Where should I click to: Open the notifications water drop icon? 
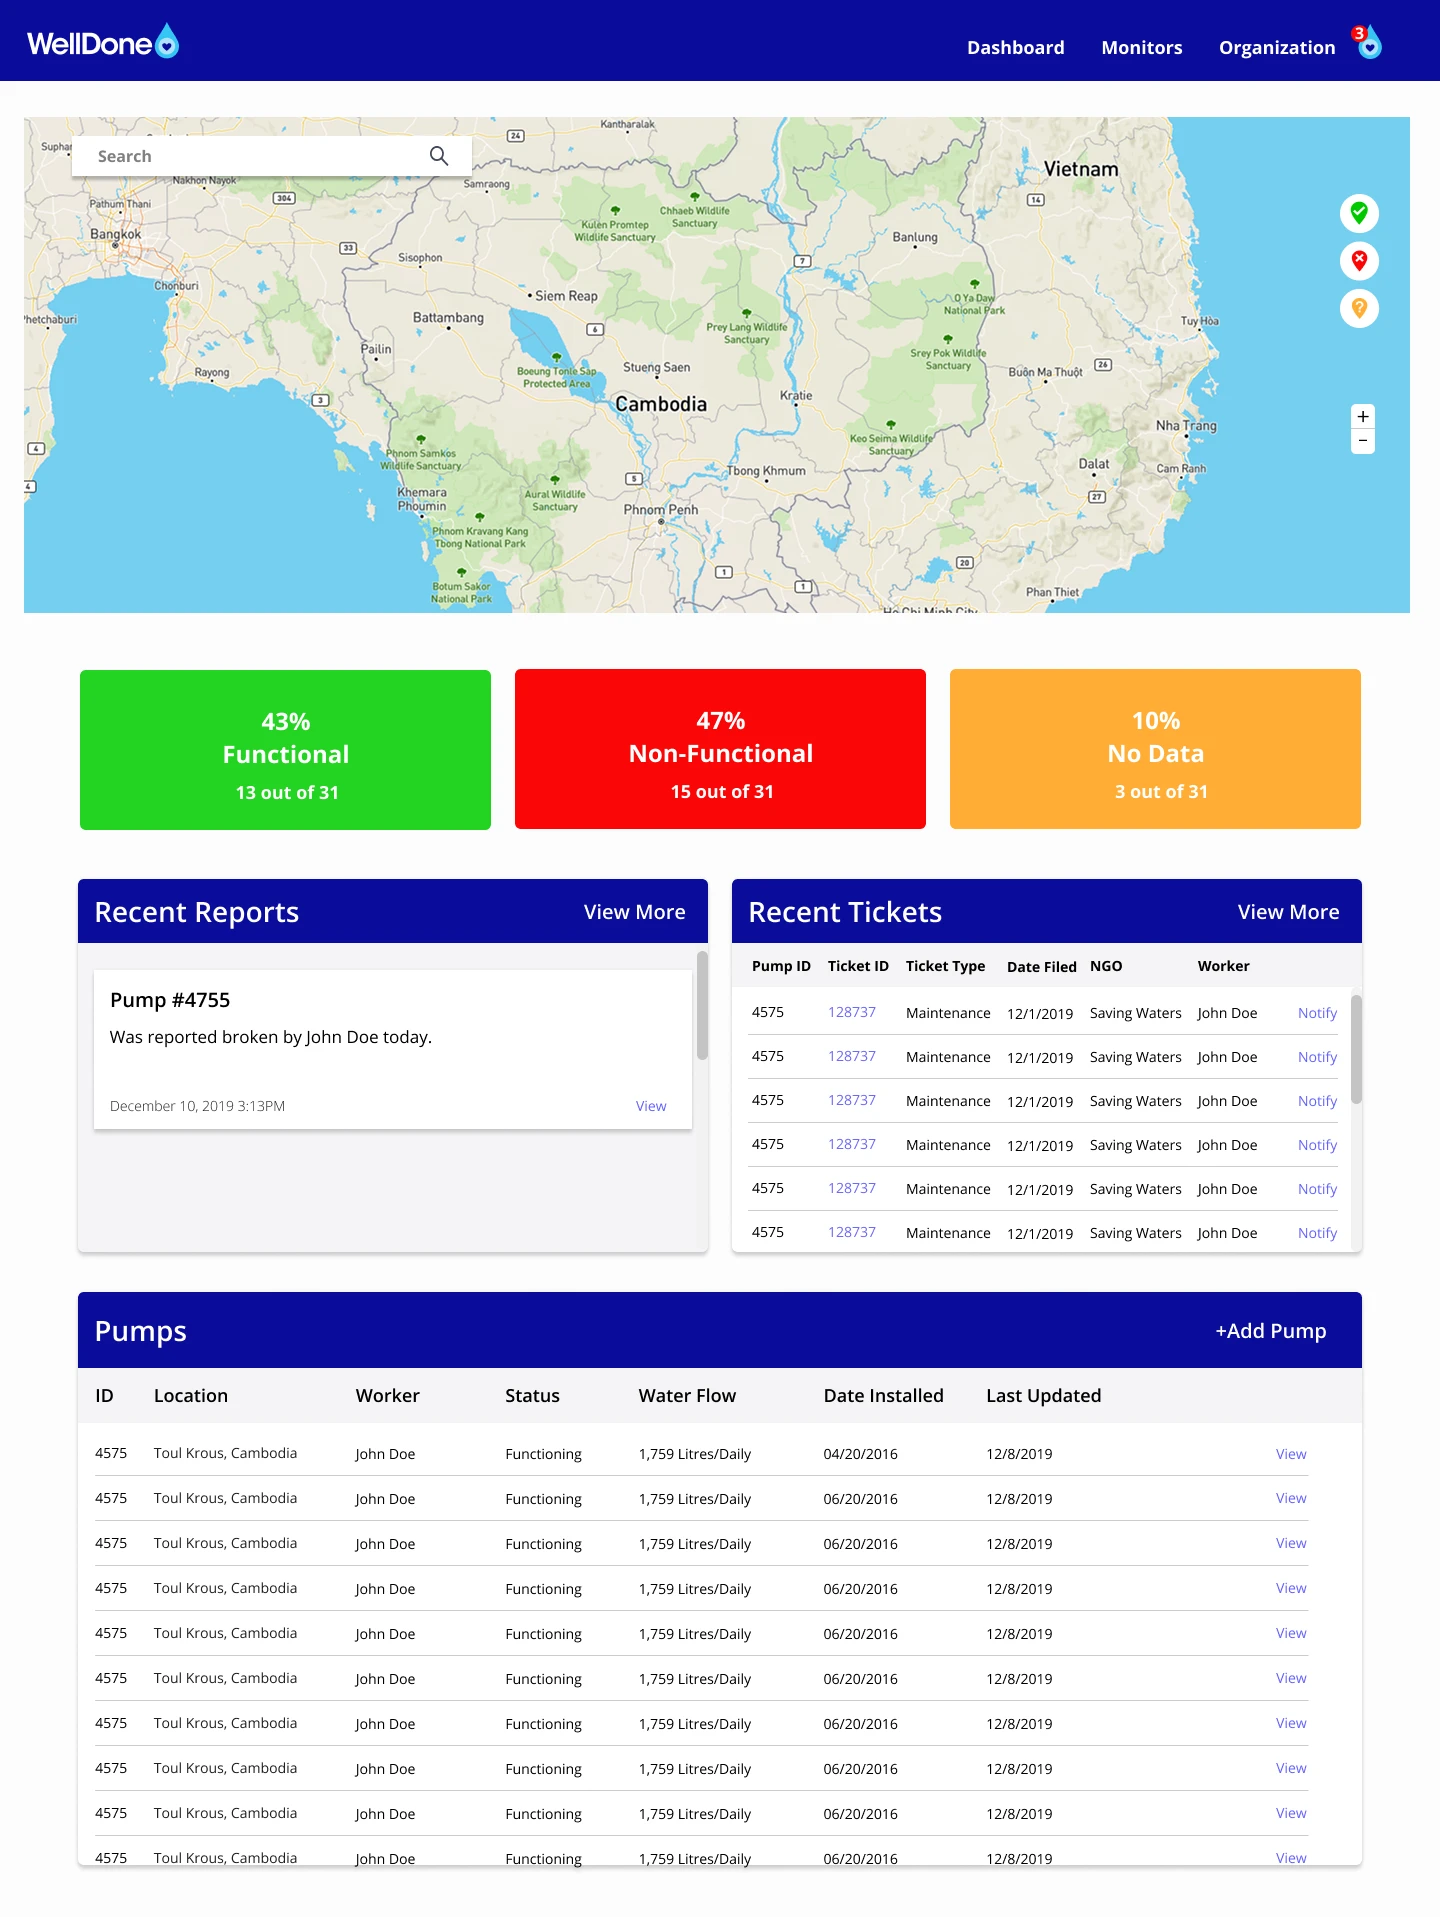[x=1368, y=42]
